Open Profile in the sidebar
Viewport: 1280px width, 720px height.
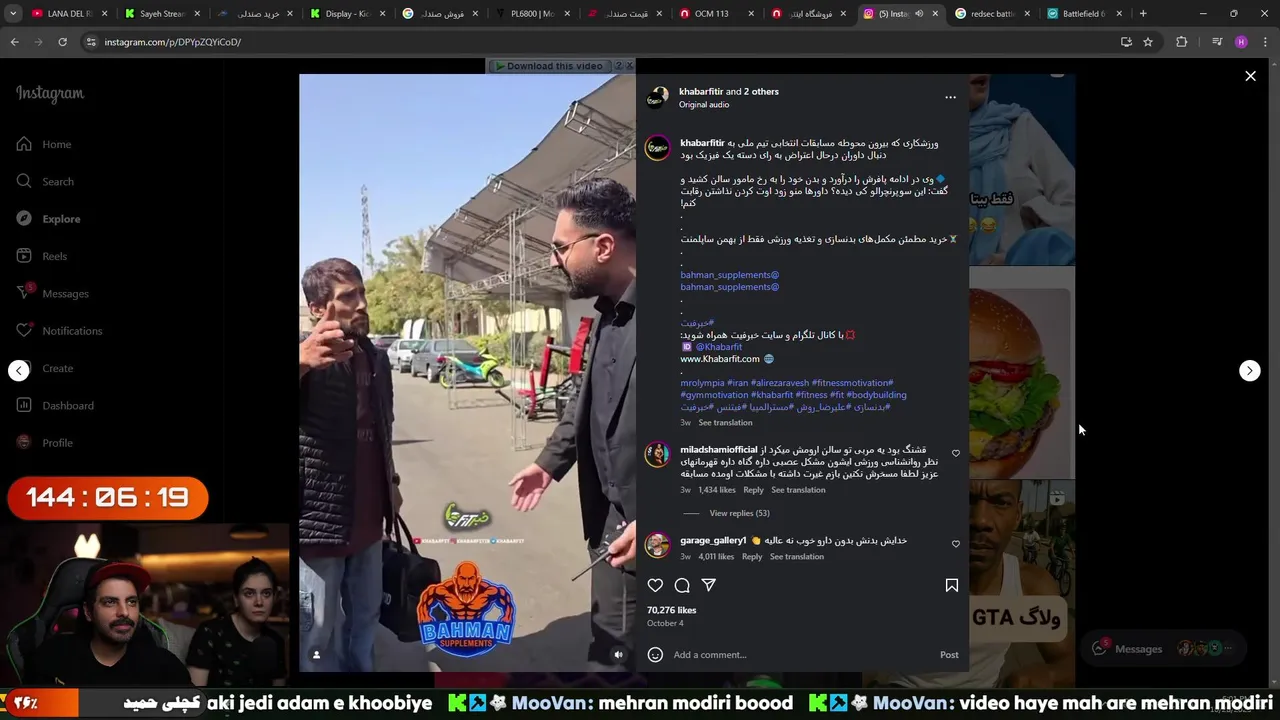click(x=46, y=443)
